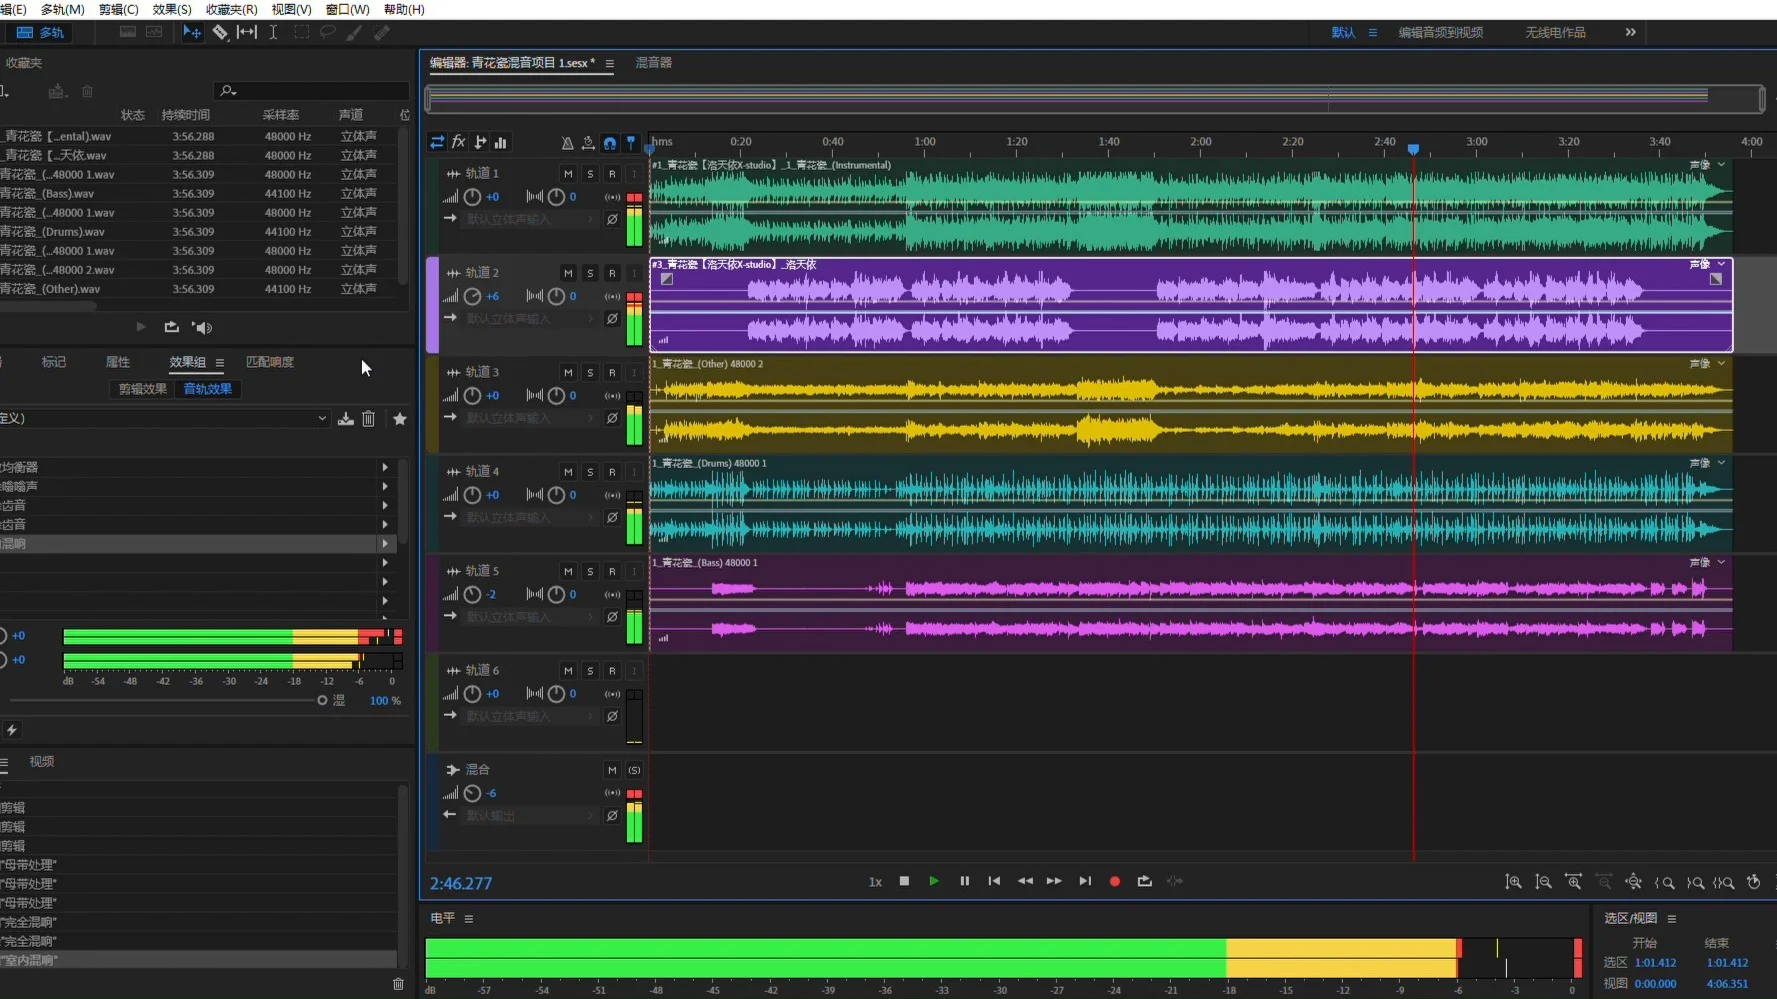Image resolution: width=1777 pixels, height=999 pixels.
Task: Delete the effects preset with the trash icon
Action: 369,419
